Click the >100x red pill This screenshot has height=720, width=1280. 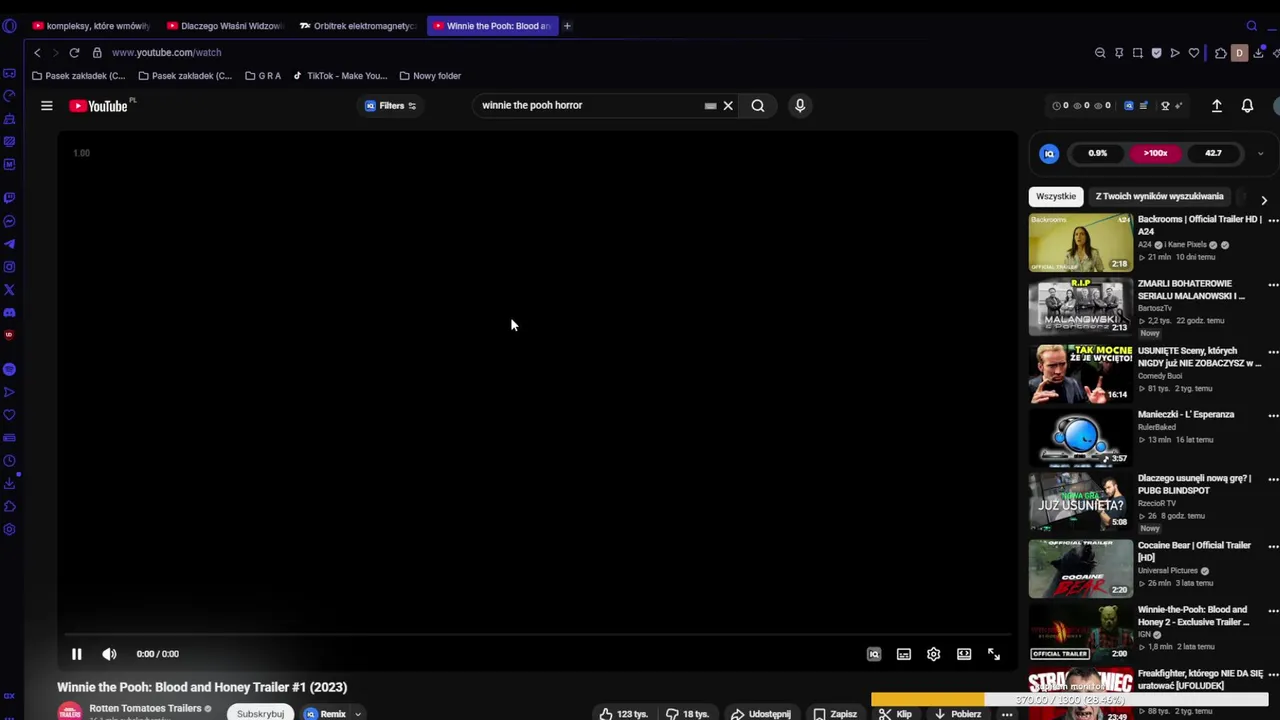1155,153
